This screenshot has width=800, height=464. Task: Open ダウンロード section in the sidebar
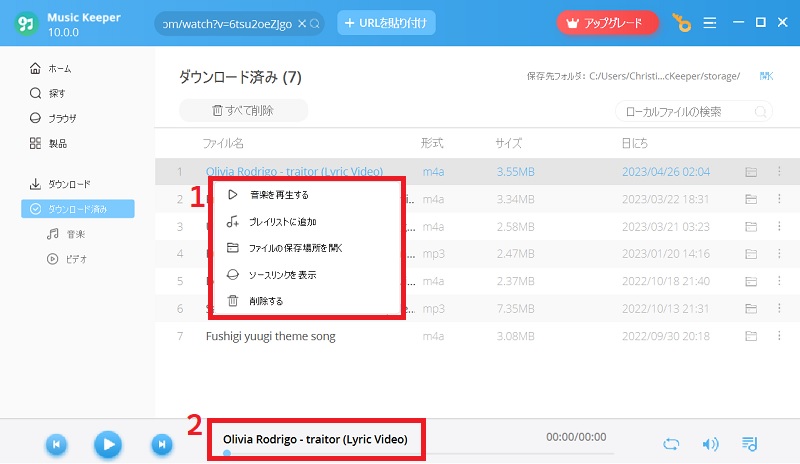tap(60, 184)
